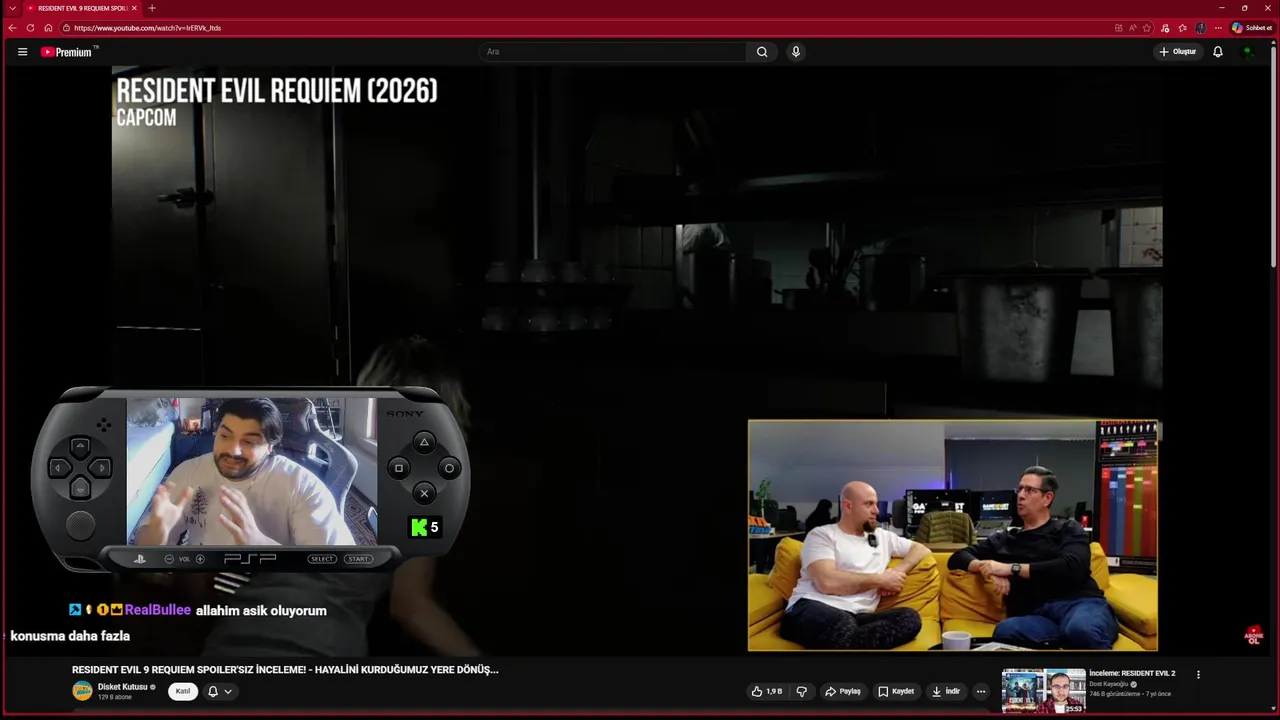Like the video with thumbs up 1,9 B
This screenshot has height=720, width=1280.
click(767, 691)
